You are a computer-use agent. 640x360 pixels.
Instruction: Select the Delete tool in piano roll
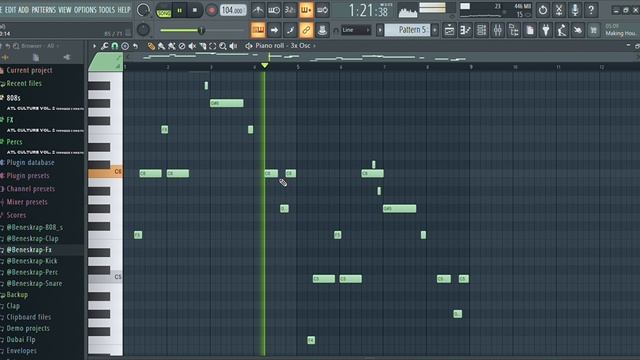(182, 46)
